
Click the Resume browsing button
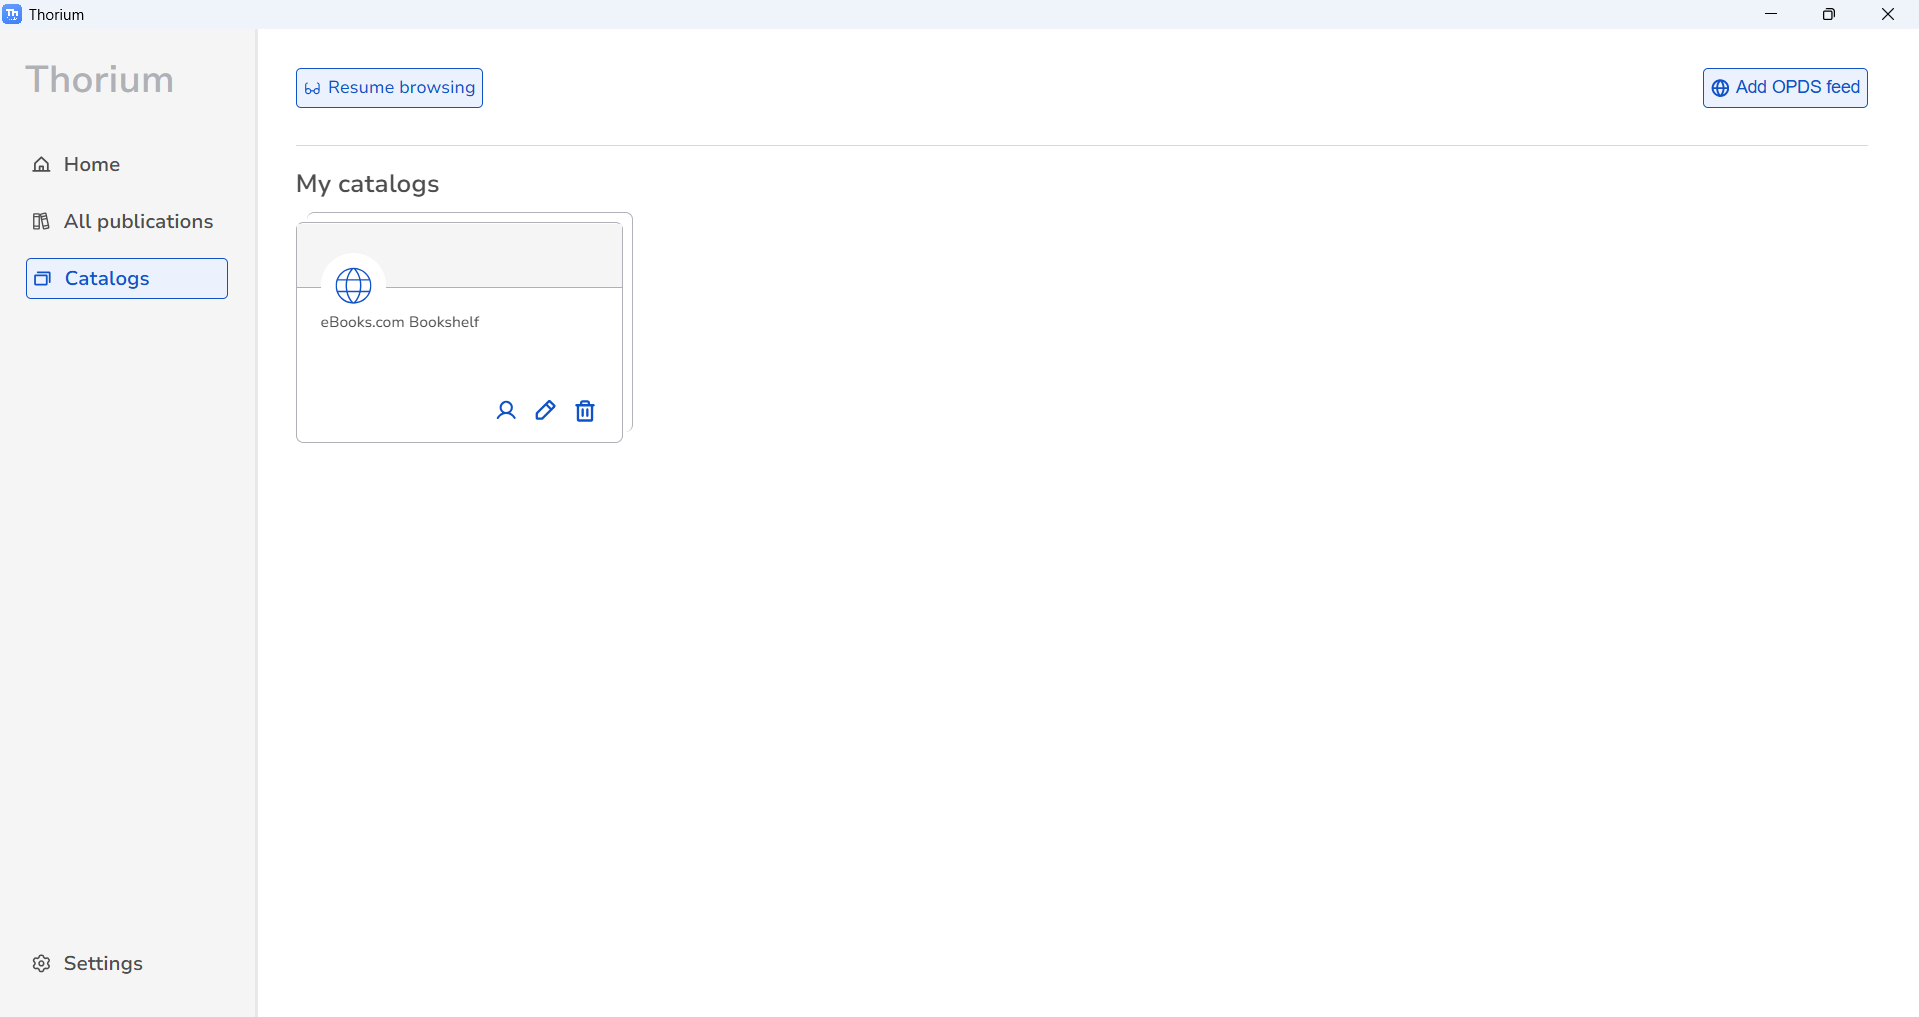coord(389,88)
